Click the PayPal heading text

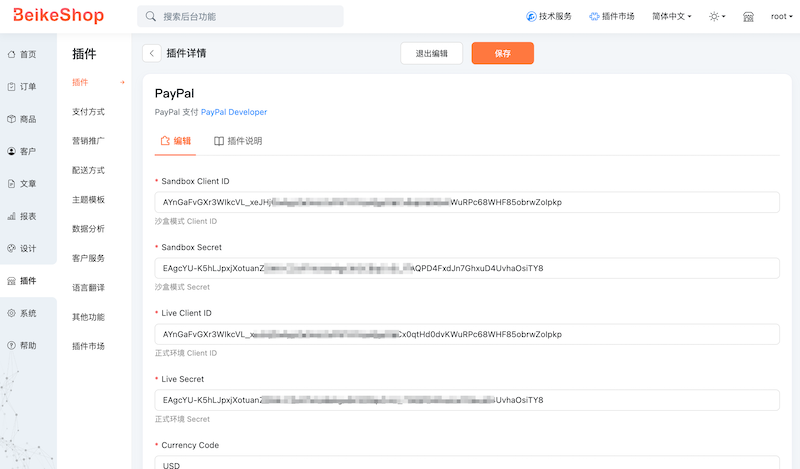pos(174,93)
